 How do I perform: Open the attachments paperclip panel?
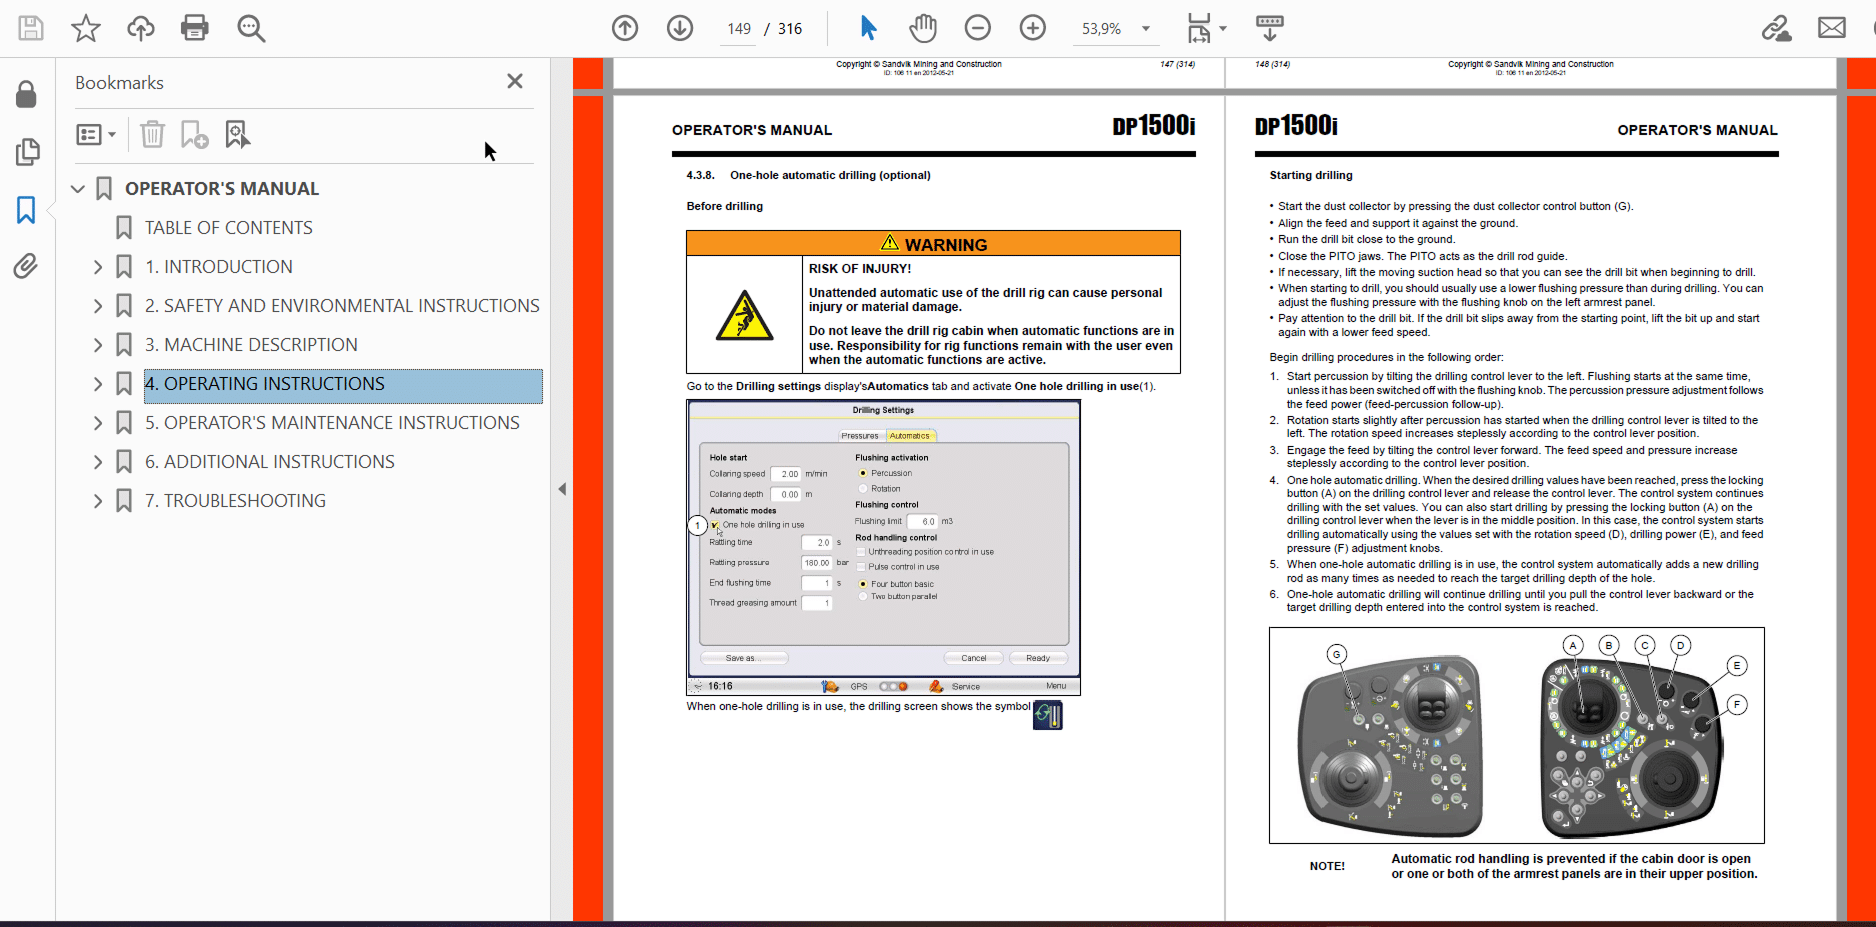click(27, 266)
